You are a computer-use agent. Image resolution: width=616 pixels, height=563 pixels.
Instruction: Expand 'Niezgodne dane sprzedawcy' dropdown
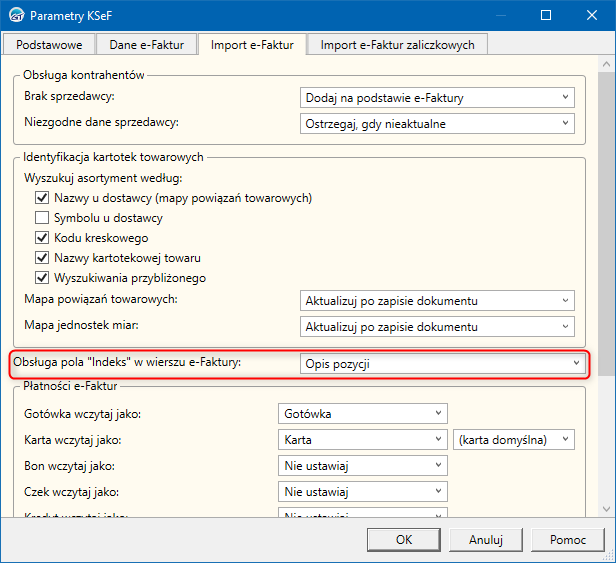(437, 124)
